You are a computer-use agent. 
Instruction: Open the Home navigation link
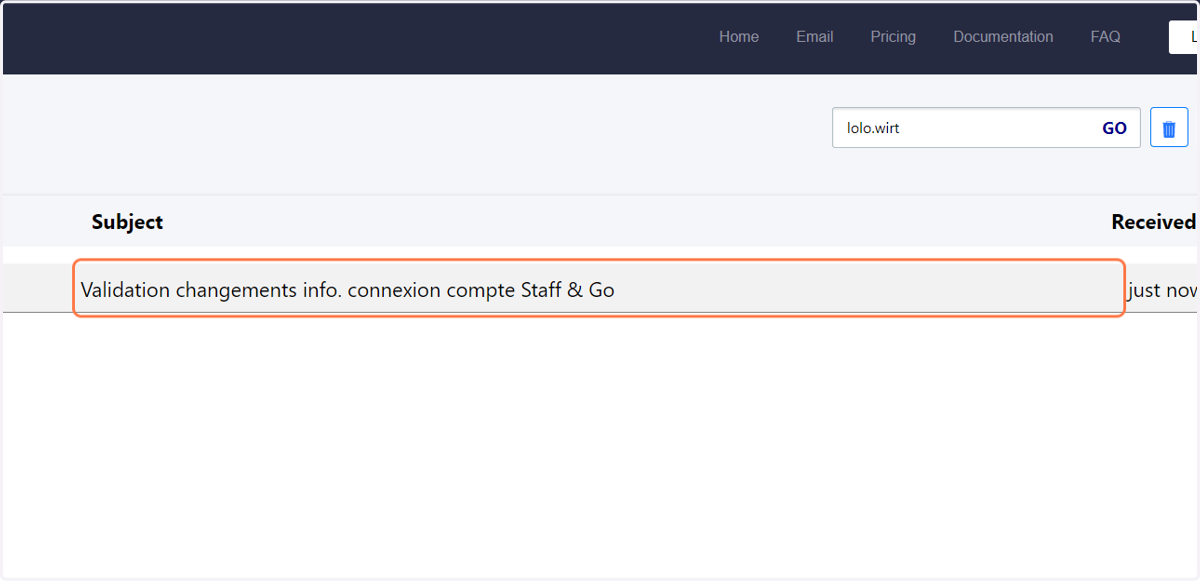tap(739, 37)
